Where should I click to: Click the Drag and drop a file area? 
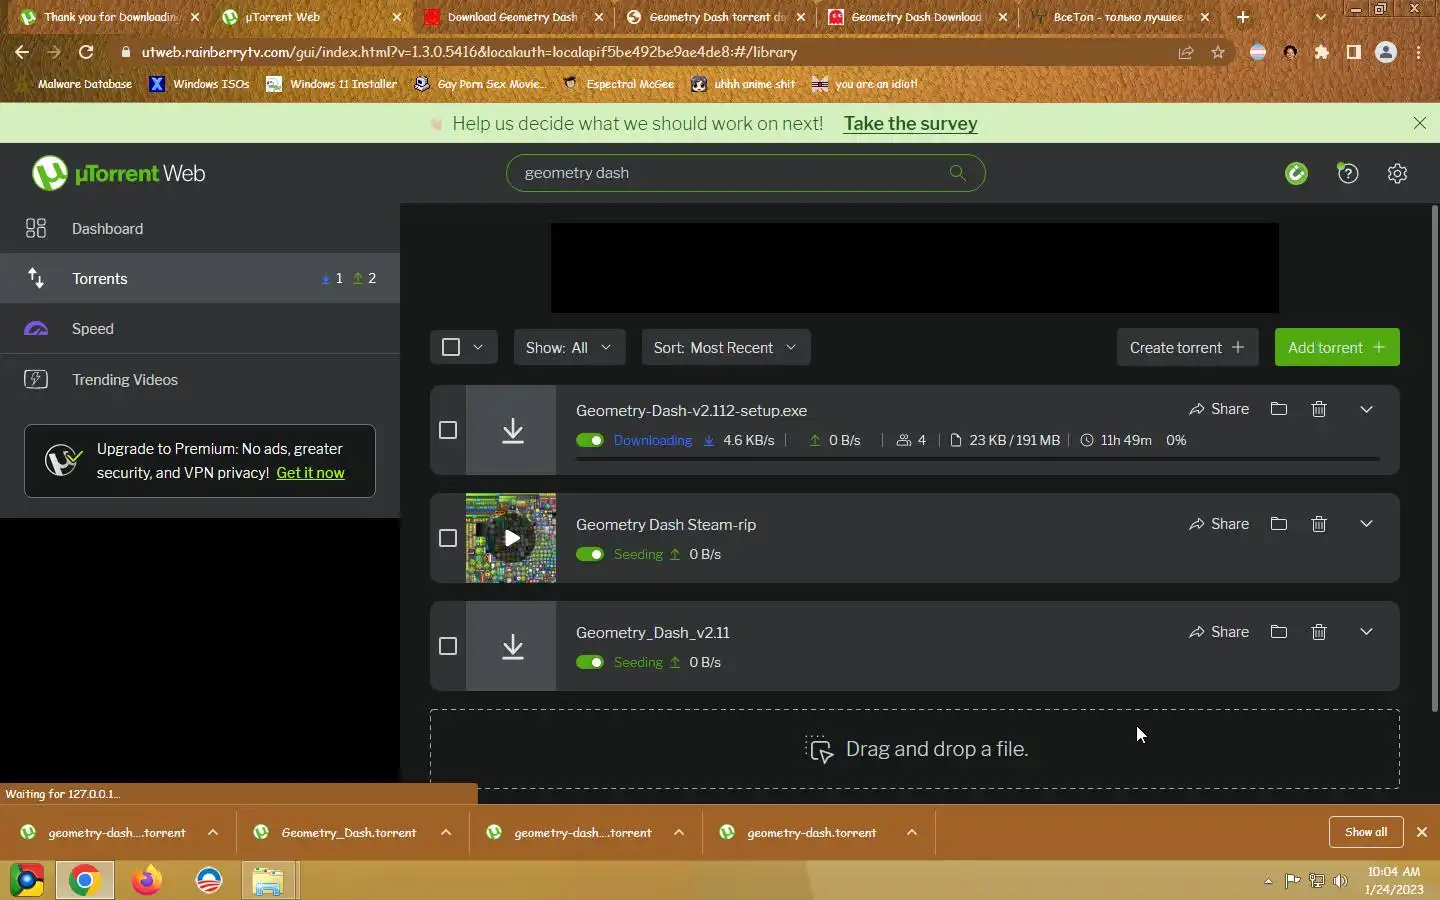(x=915, y=749)
